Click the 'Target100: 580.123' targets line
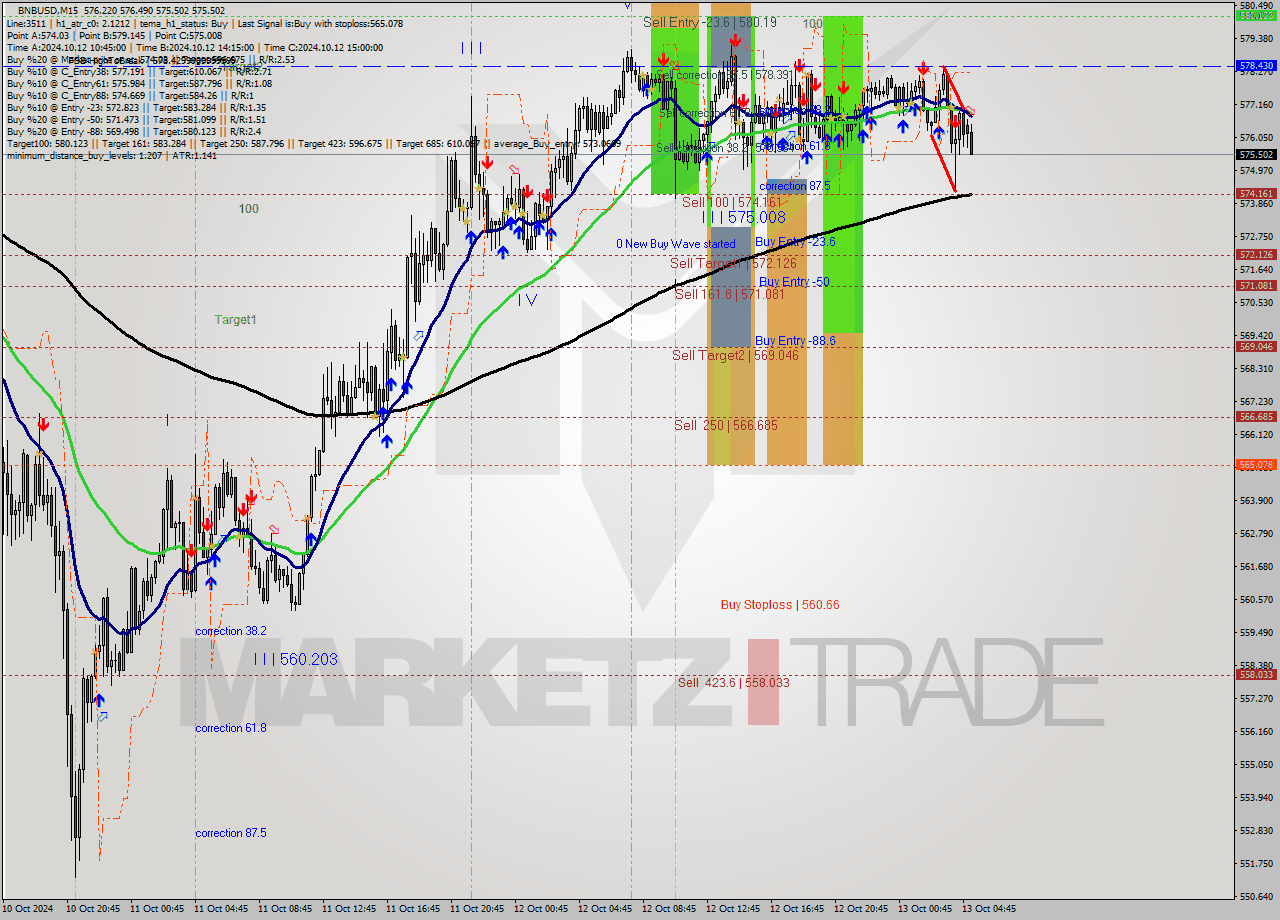Viewport: 1280px width, 920px height. coord(313,143)
